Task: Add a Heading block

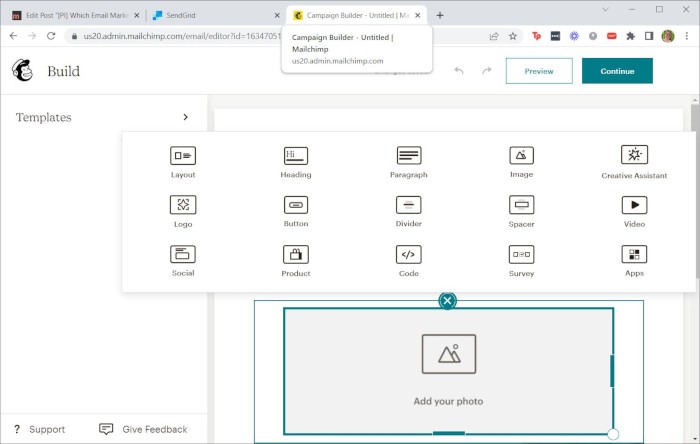Action: (296, 162)
